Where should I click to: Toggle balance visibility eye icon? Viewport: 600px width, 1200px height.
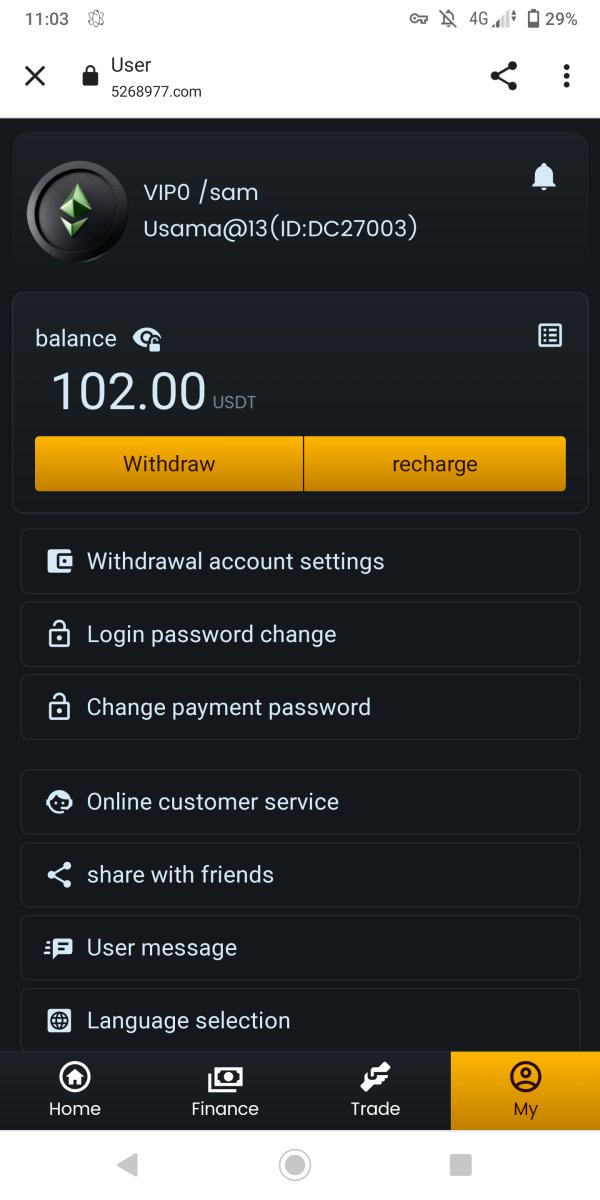pyautogui.click(x=147, y=339)
